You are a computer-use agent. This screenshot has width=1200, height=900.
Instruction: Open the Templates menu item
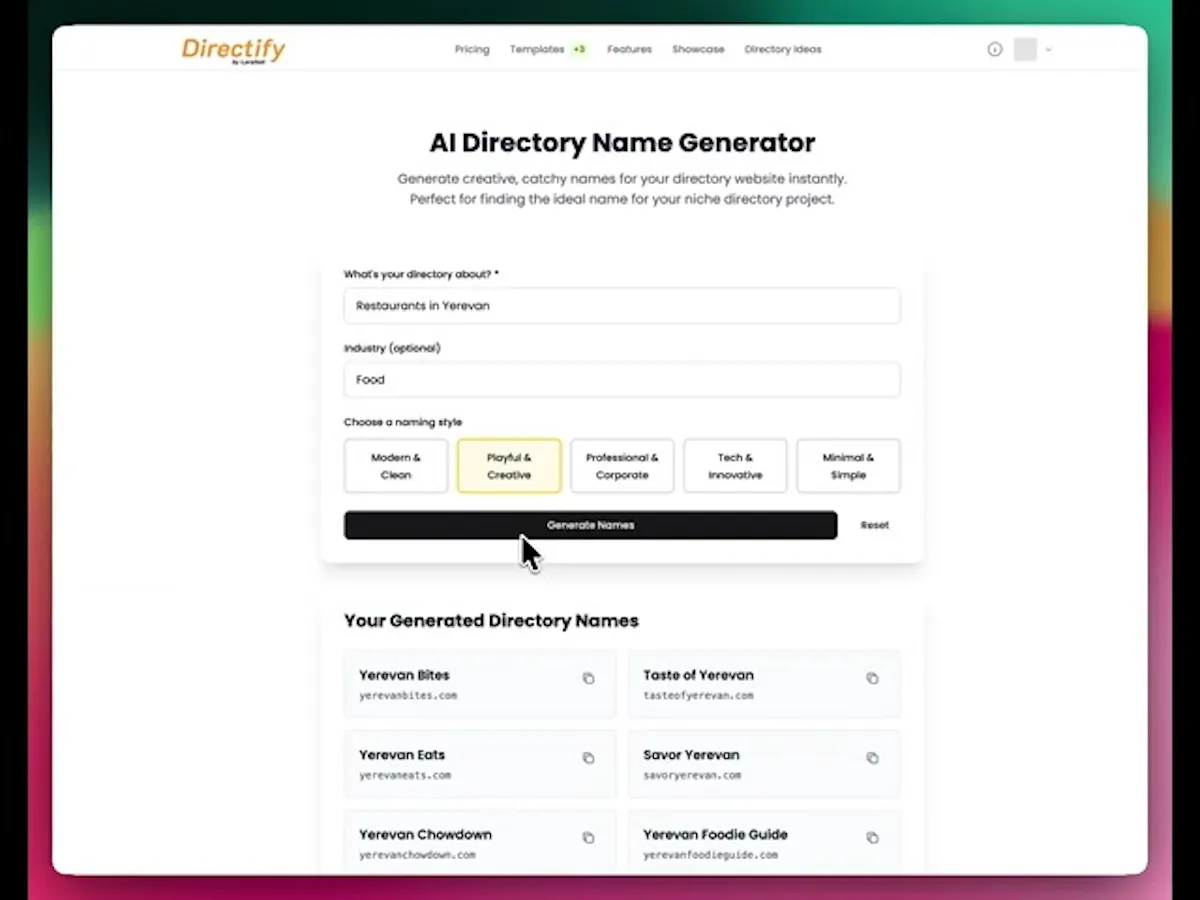click(x=537, y=49)
